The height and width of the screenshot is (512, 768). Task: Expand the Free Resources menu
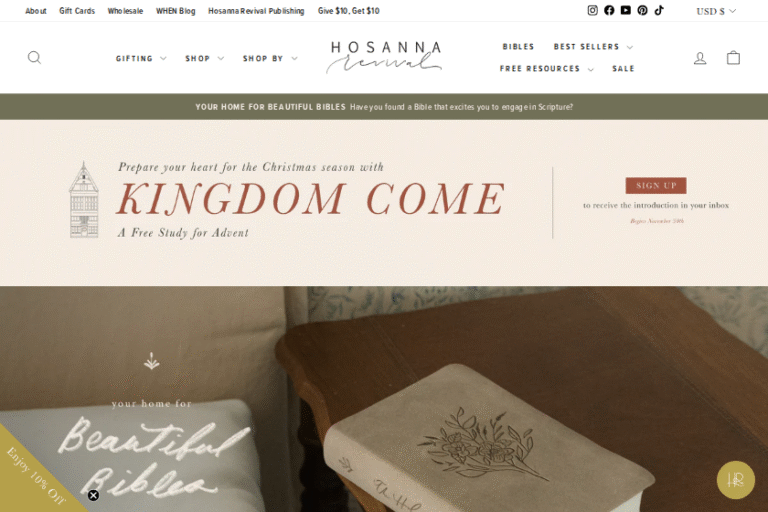click(x=547, y=69)
